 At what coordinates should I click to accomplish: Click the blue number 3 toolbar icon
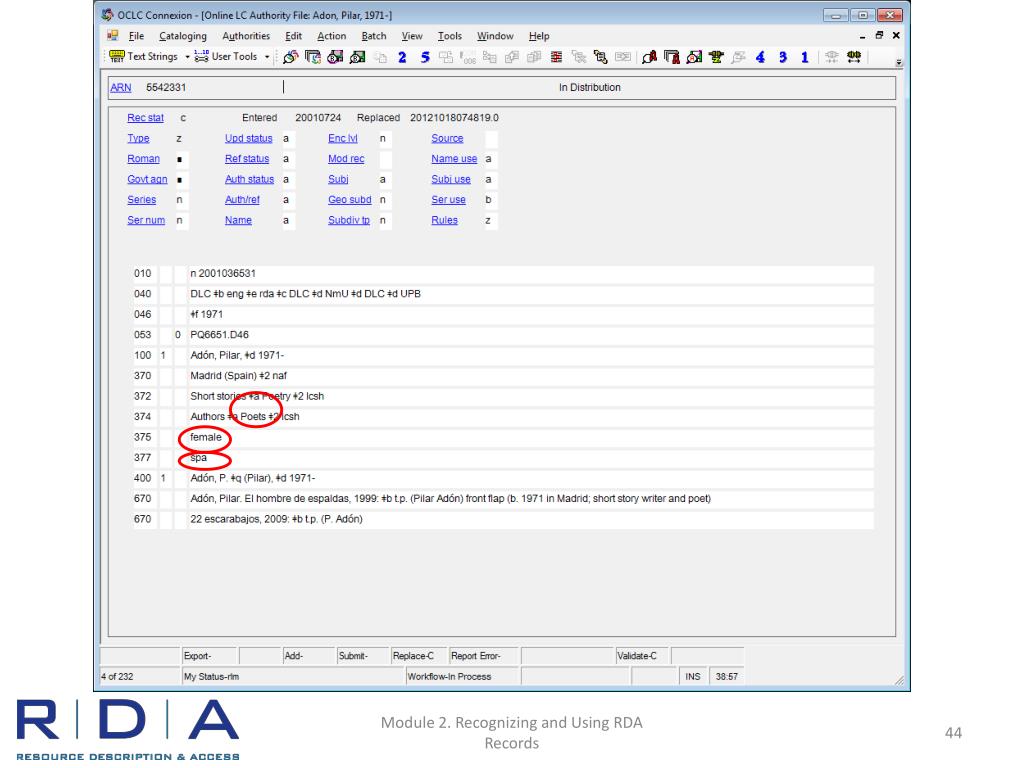[x=783, y=59]
